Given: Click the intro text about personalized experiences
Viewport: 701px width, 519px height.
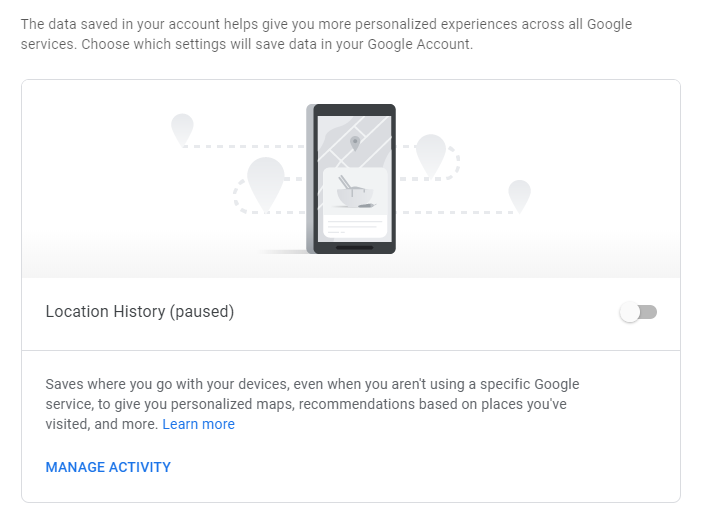Looking at the screenshot, I should point(326,34).
